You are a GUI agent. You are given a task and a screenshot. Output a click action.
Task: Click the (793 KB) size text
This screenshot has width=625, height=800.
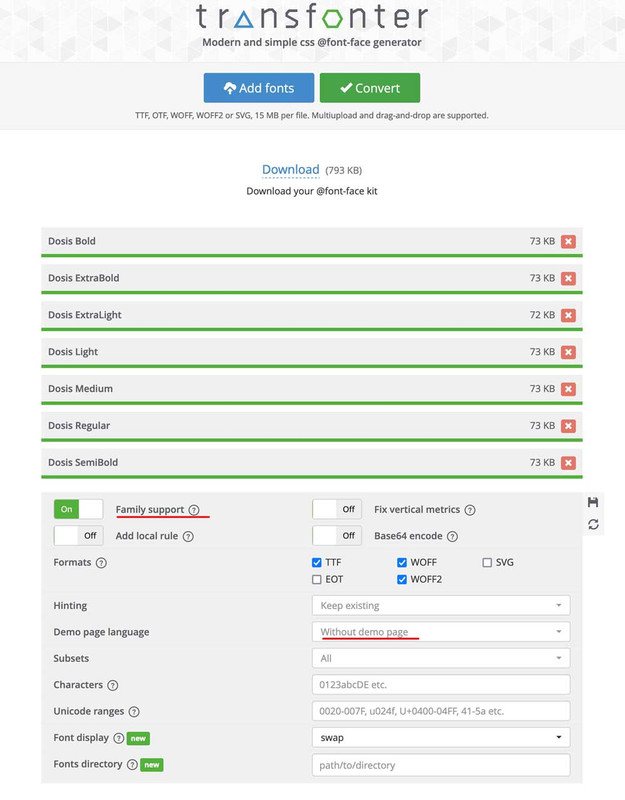[343, 170]
